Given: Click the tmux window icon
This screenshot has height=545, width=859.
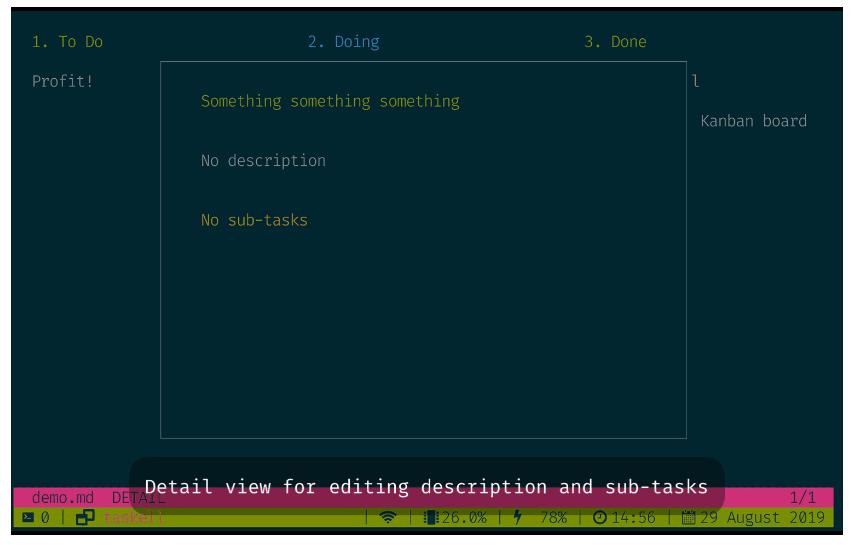Looking at the screenshot, I should pos(85,518).
